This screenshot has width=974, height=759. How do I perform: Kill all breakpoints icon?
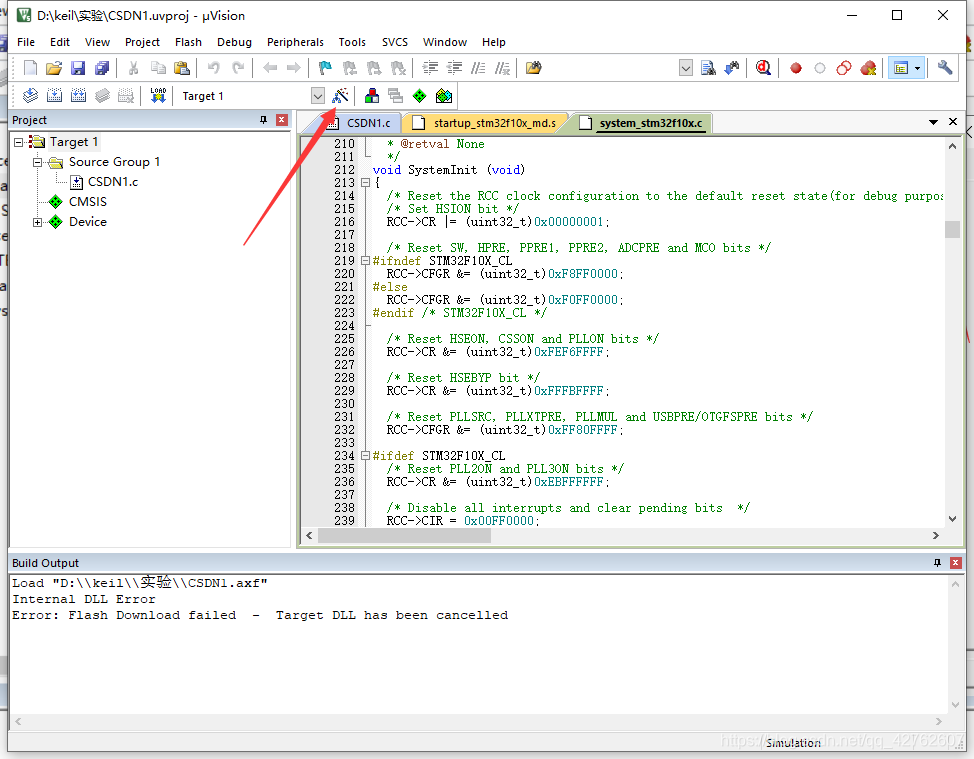tap(868, 68)
